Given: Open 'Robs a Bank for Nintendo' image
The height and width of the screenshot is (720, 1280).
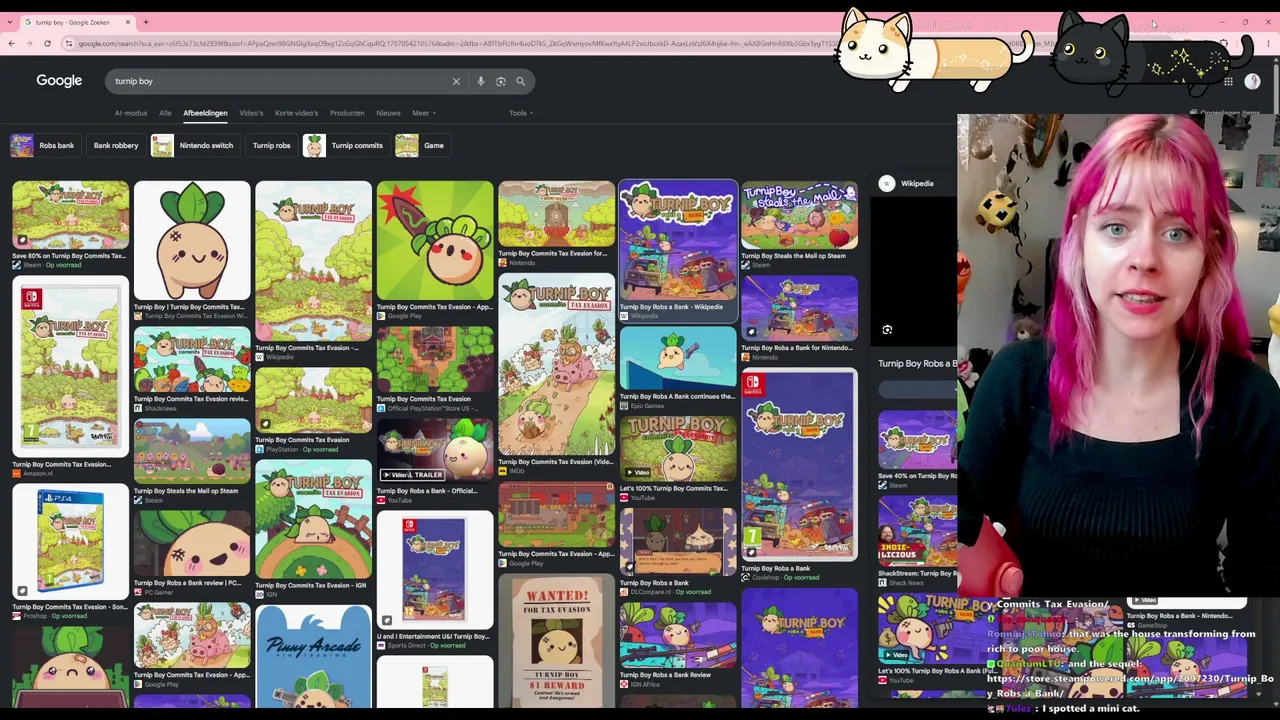Looking at the screenshot, I should pyautogui.click(x=799, y=309).
